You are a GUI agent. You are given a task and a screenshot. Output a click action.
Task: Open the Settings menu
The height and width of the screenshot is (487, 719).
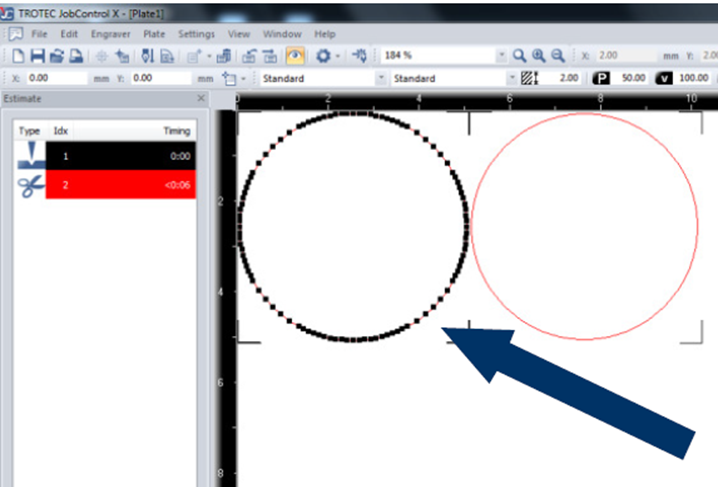click(196, 34)
